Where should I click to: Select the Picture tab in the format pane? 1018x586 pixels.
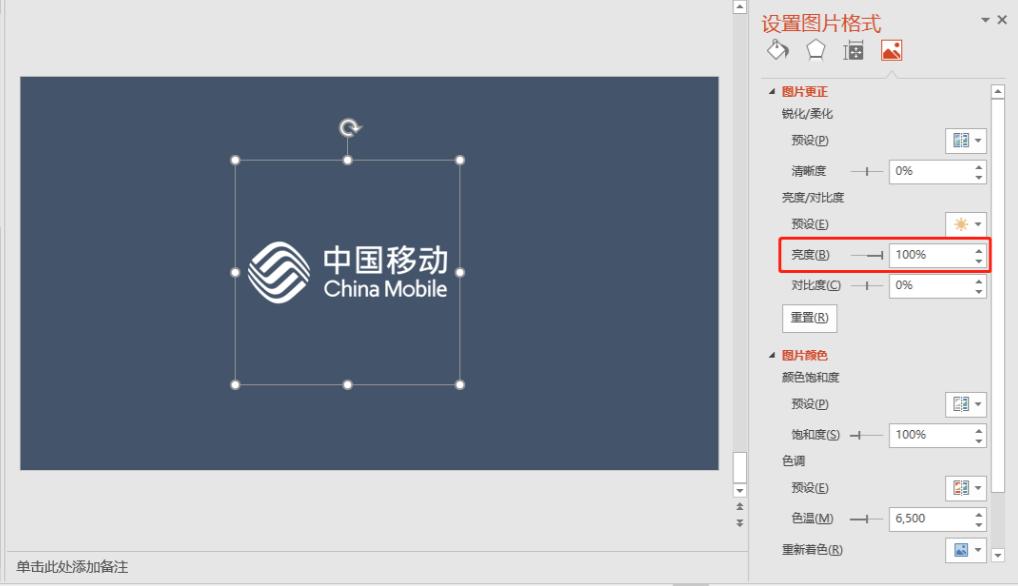(893, 50)
